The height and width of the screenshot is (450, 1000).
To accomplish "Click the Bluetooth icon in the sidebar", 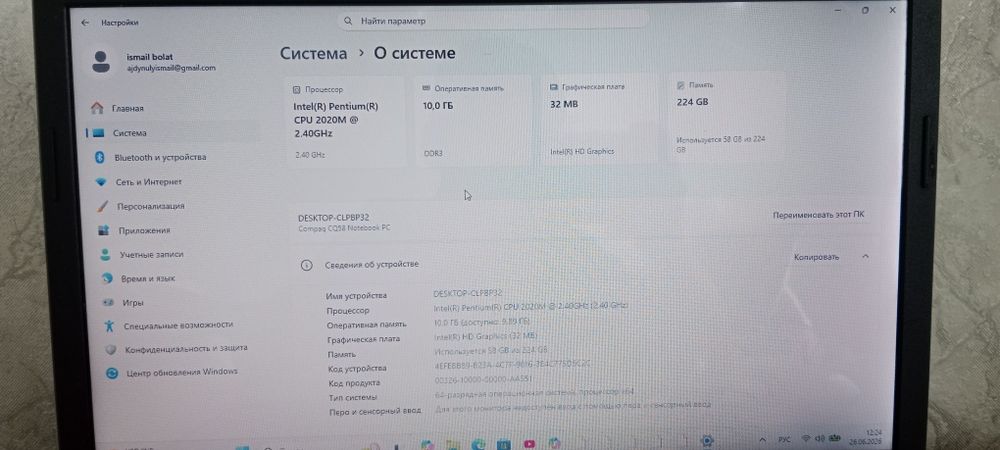I will (x=99, y=157).
